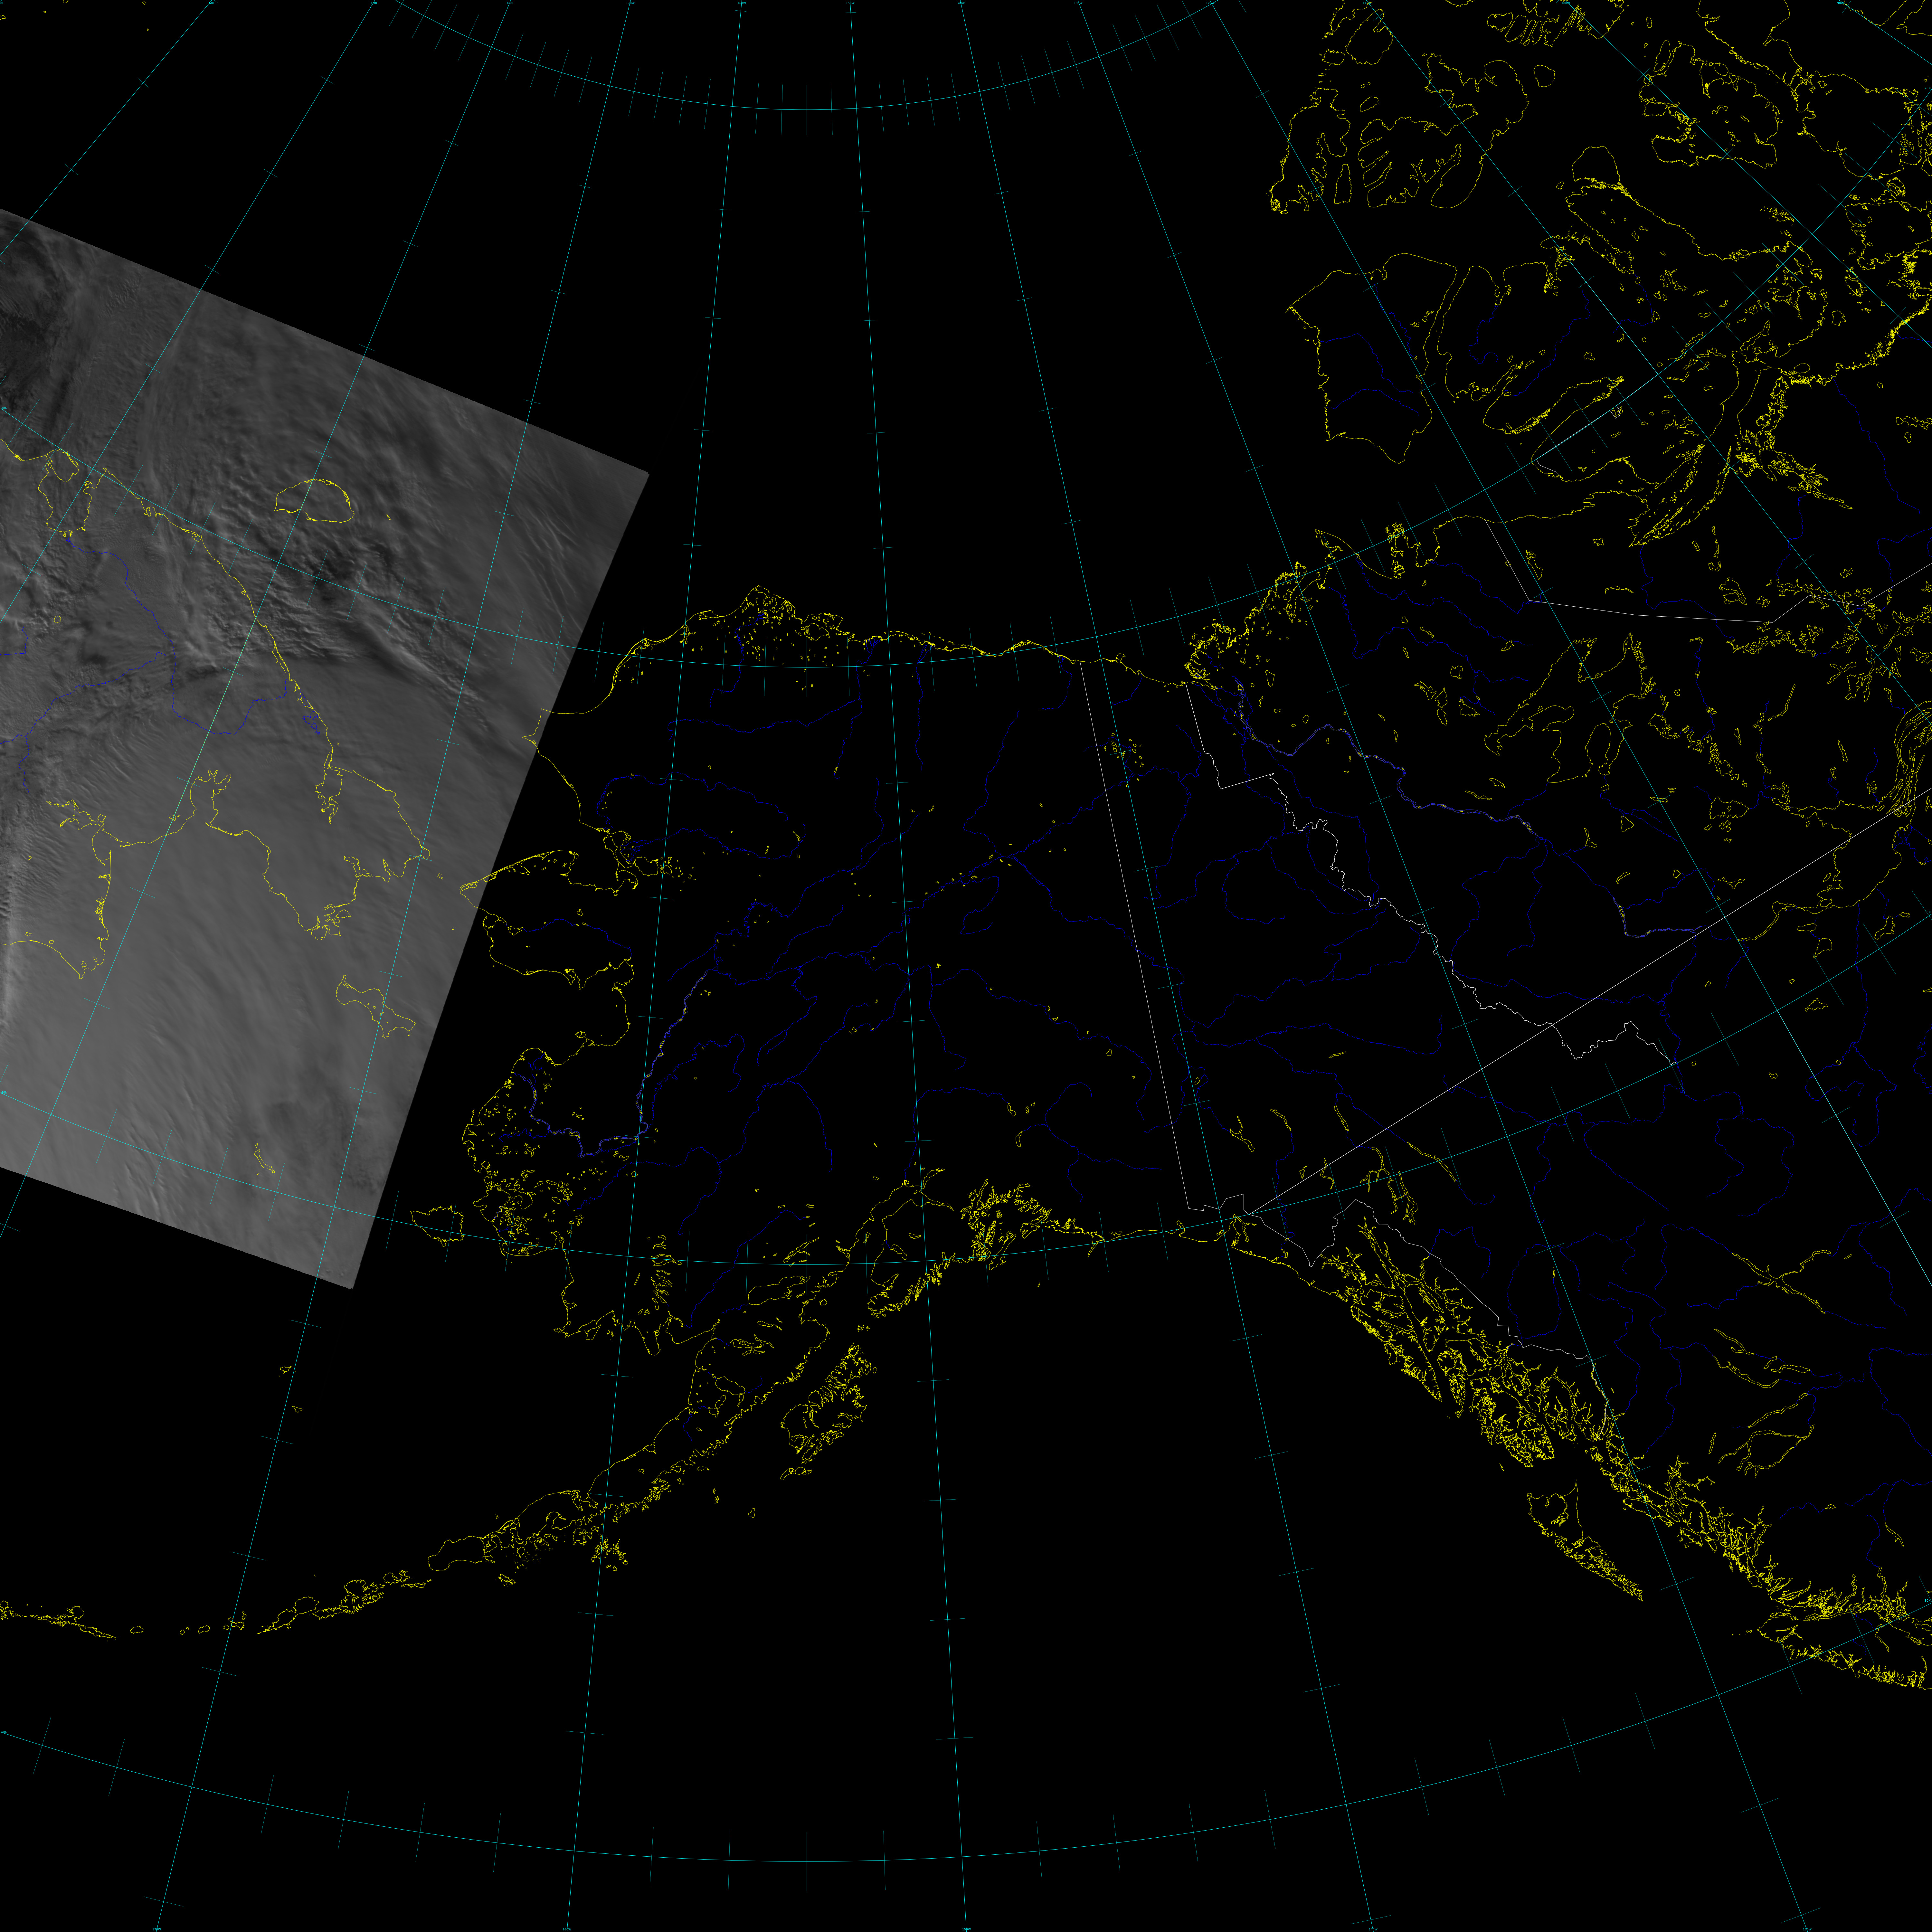The image size is (1932, 1932).
Task: Click the 160W longitude label at top
Action: pos(742,3)
